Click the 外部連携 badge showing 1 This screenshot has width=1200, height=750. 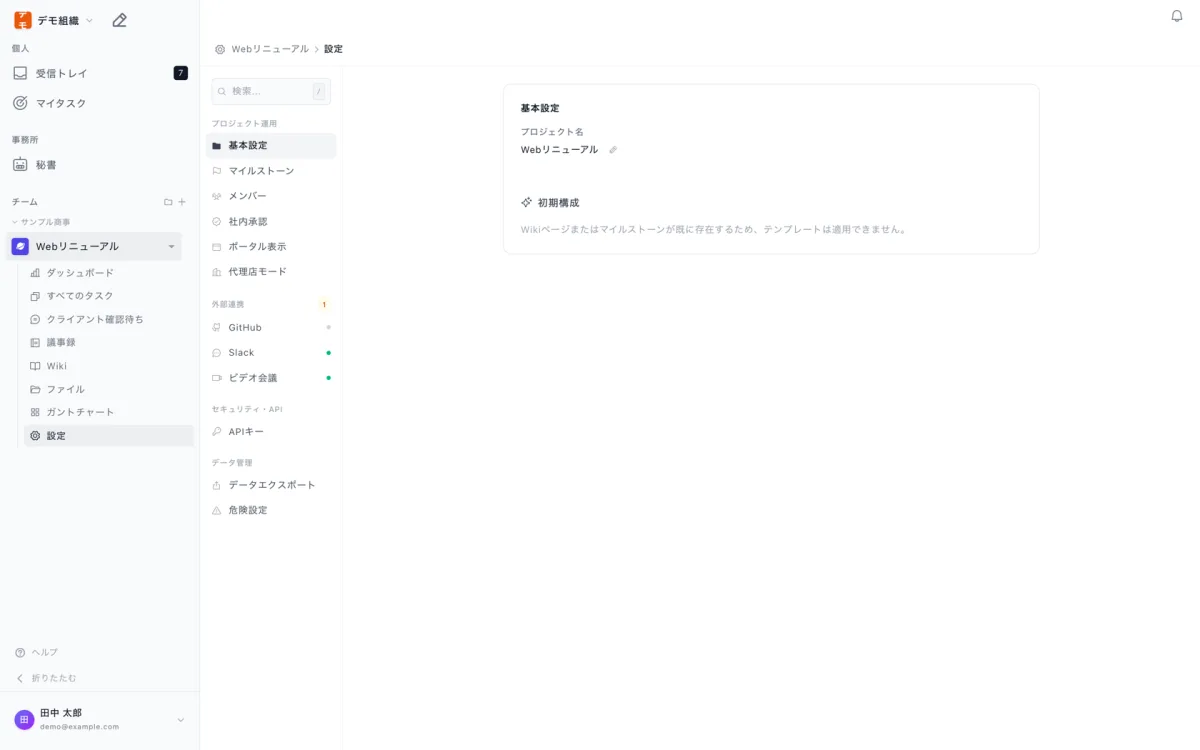(x=324, y=305)
